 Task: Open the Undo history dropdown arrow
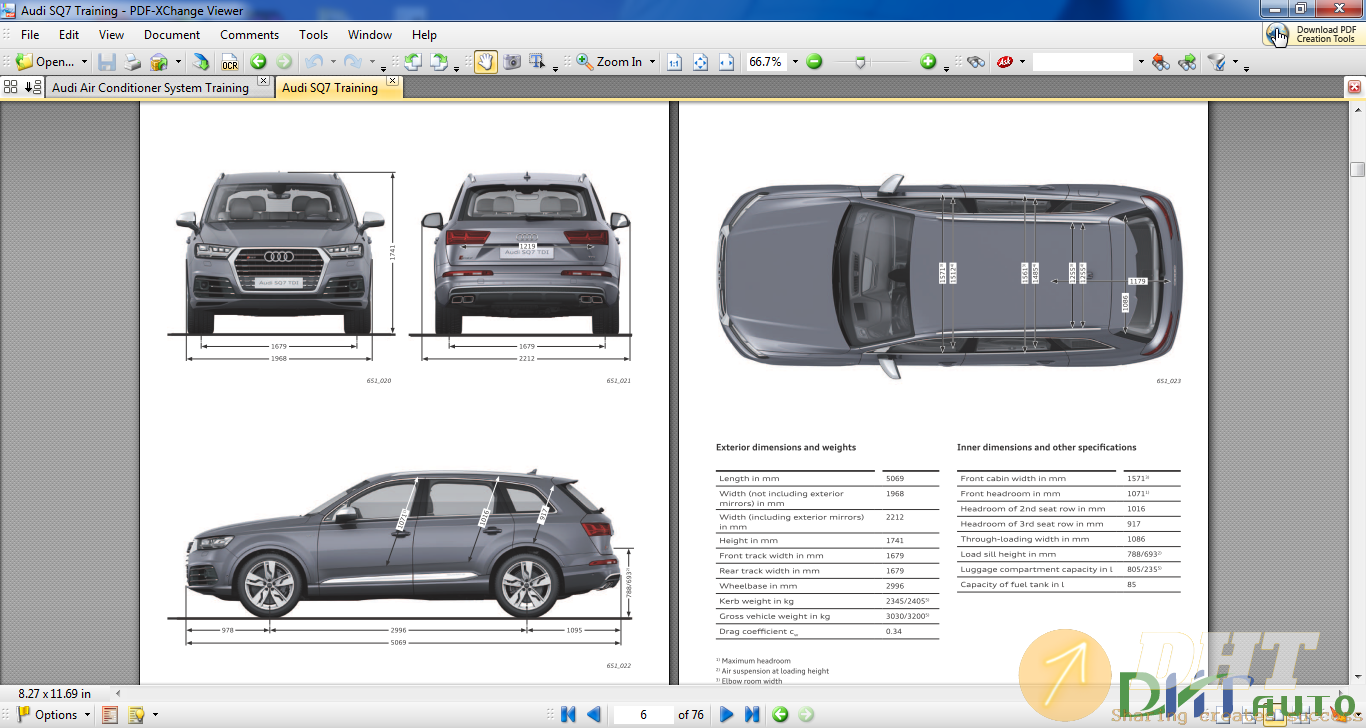[x=332, y=62]
